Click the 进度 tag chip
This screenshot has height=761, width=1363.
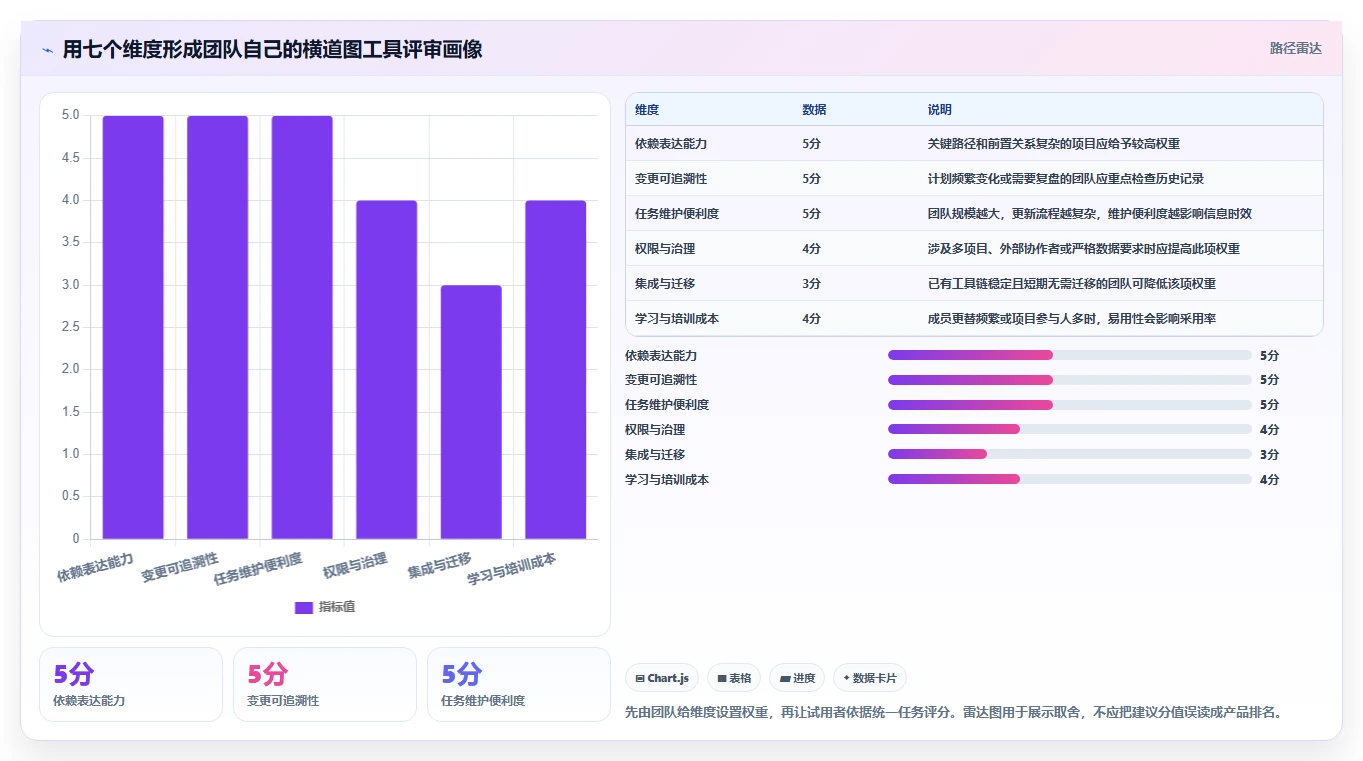[x=797, y=678]
